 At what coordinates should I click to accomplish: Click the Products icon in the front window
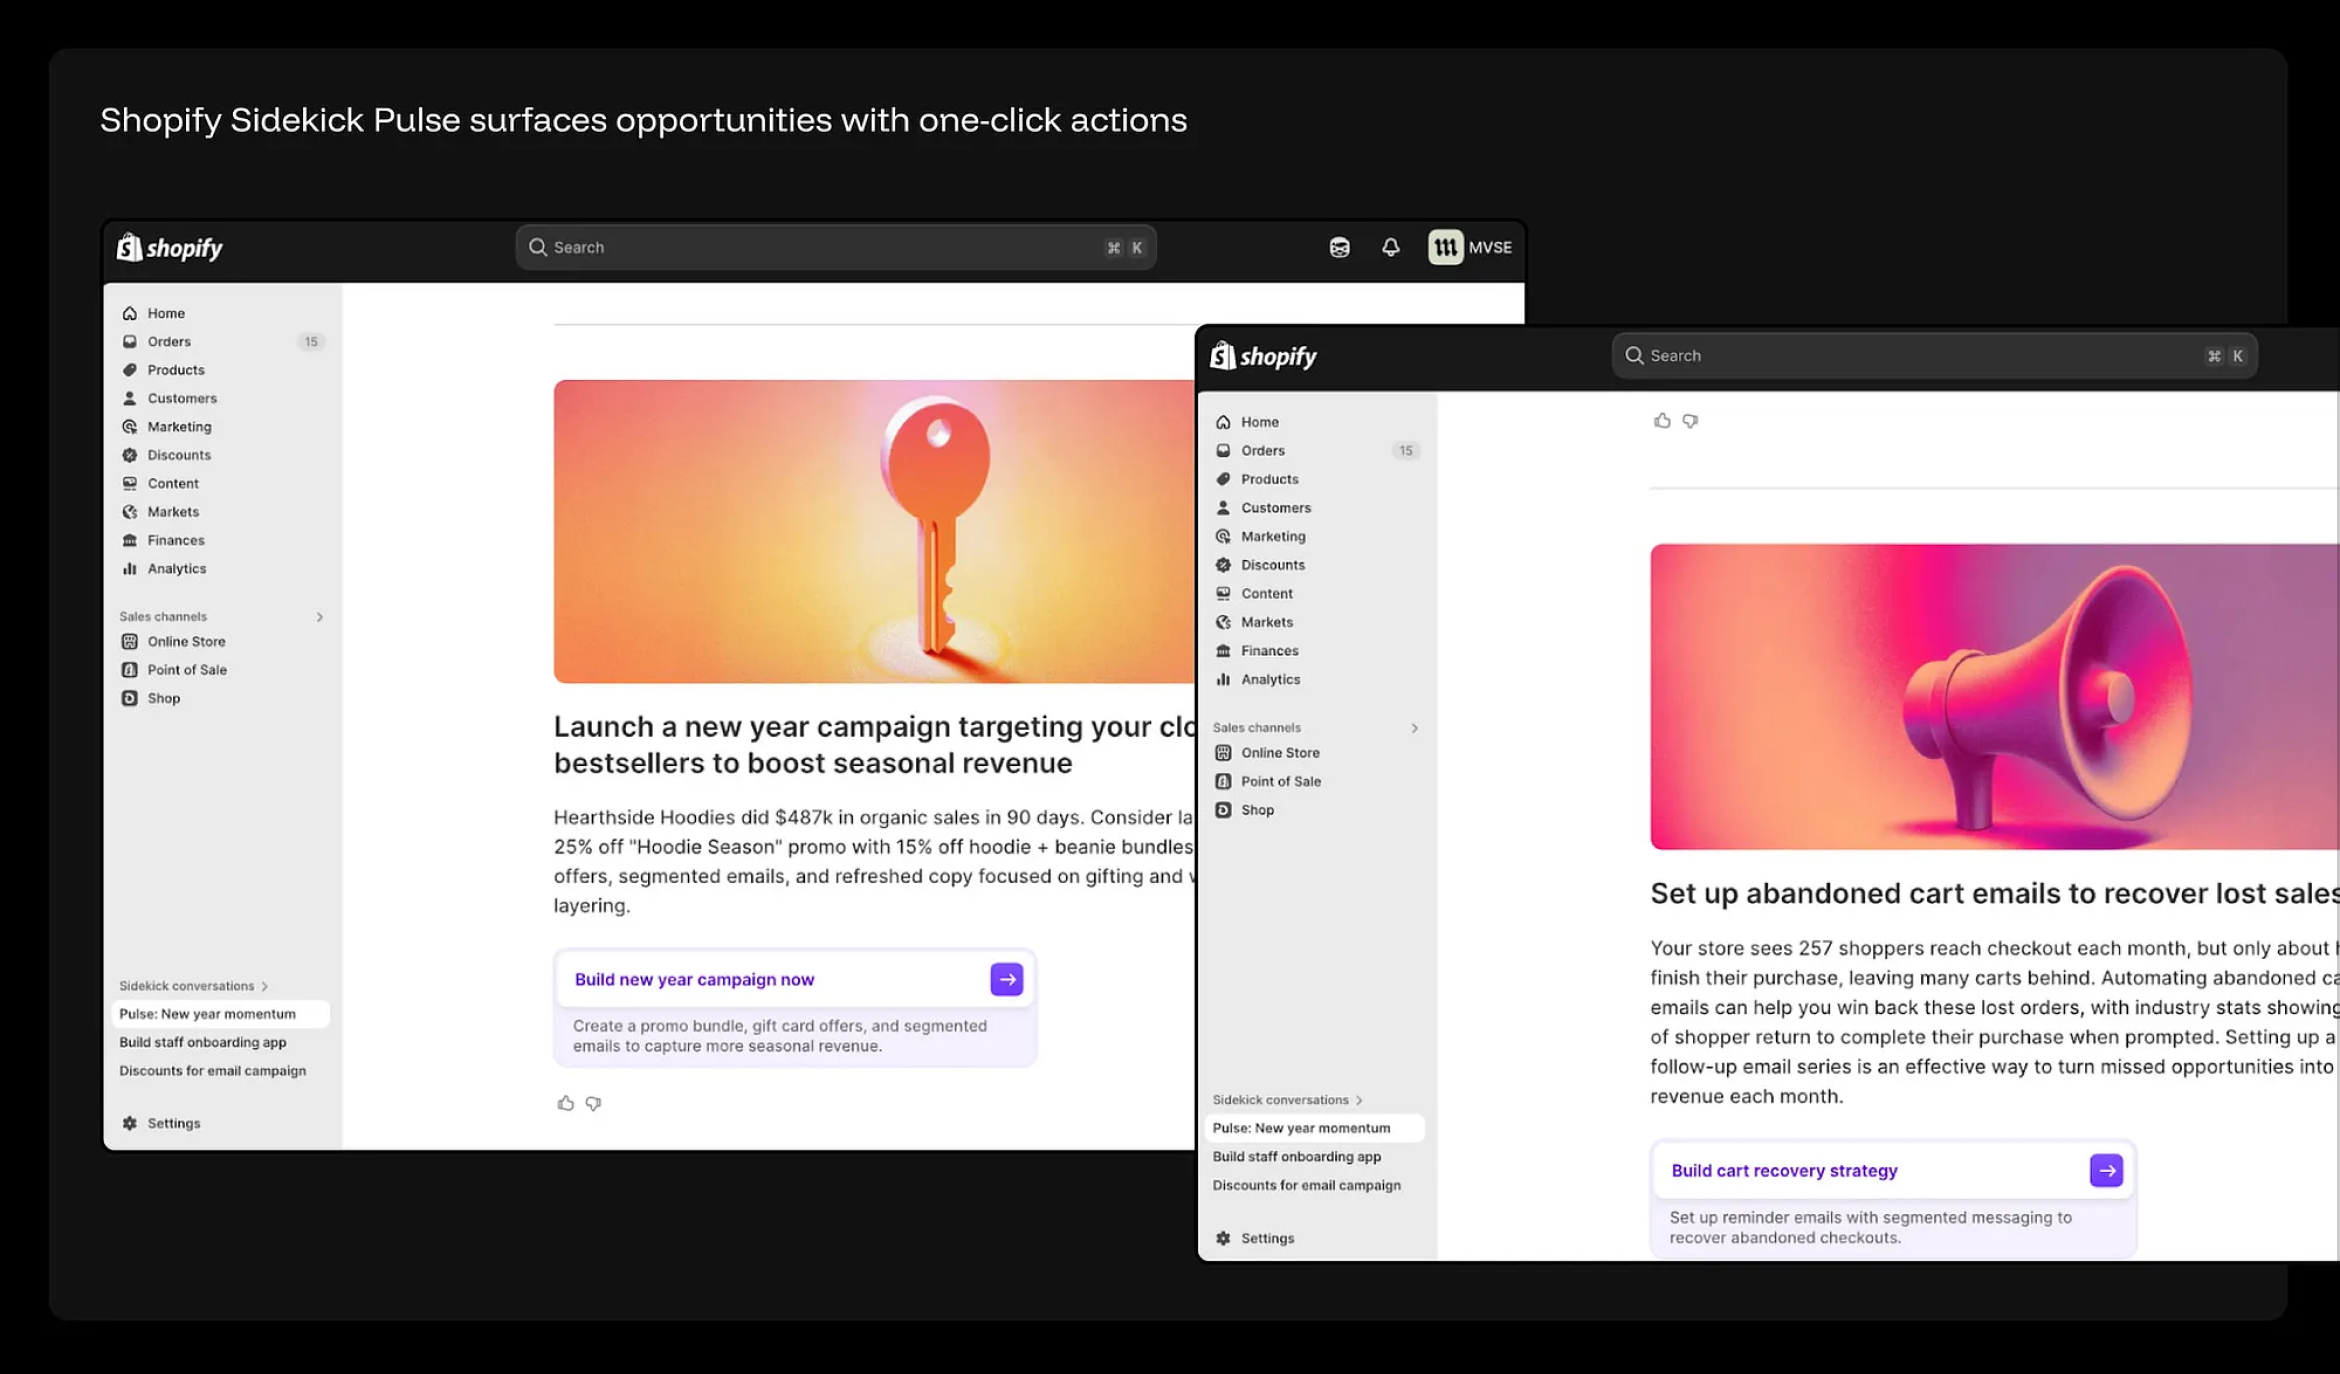[1223, 479]
